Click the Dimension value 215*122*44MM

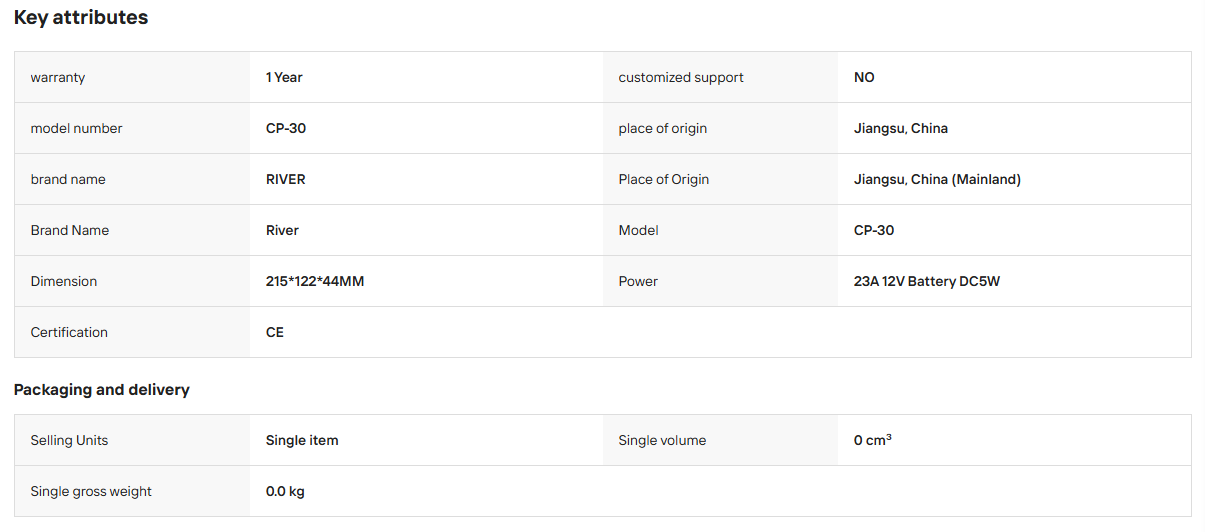pos(315,281)
